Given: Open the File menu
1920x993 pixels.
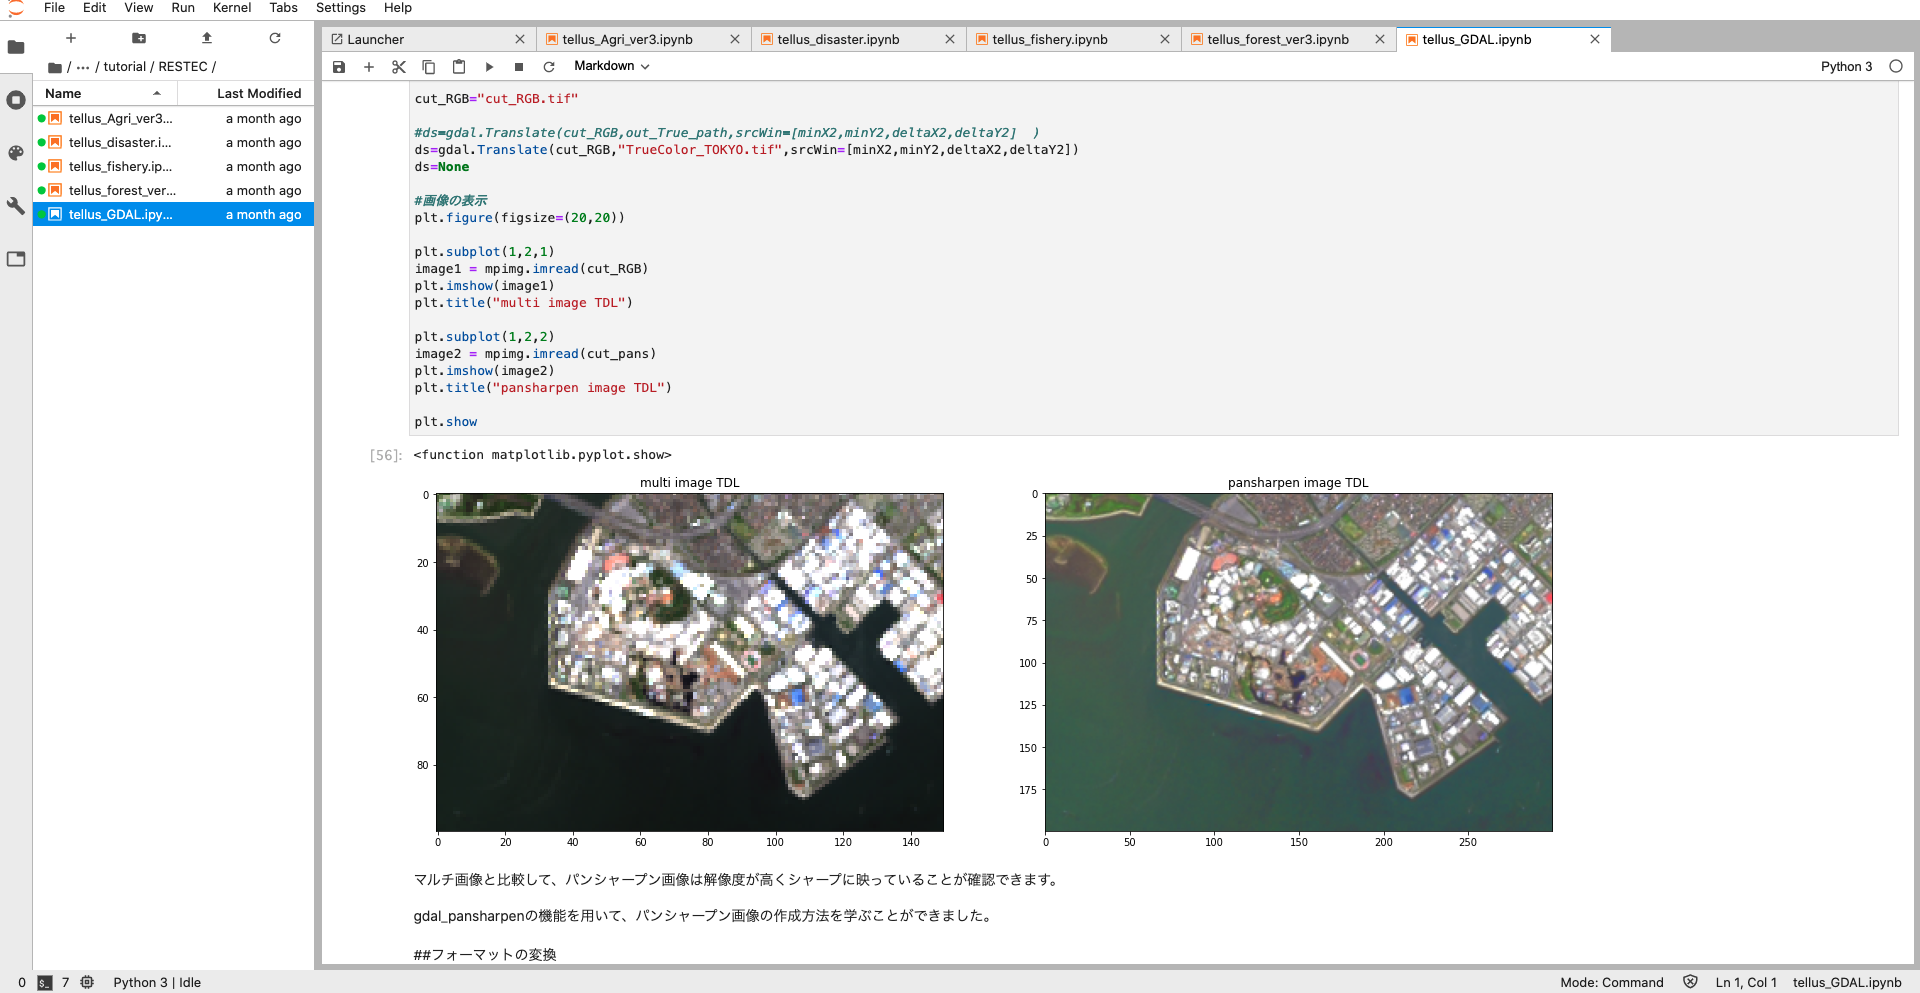Looking at the screenshot, I should pyautogui.click(x=55, y=8).
